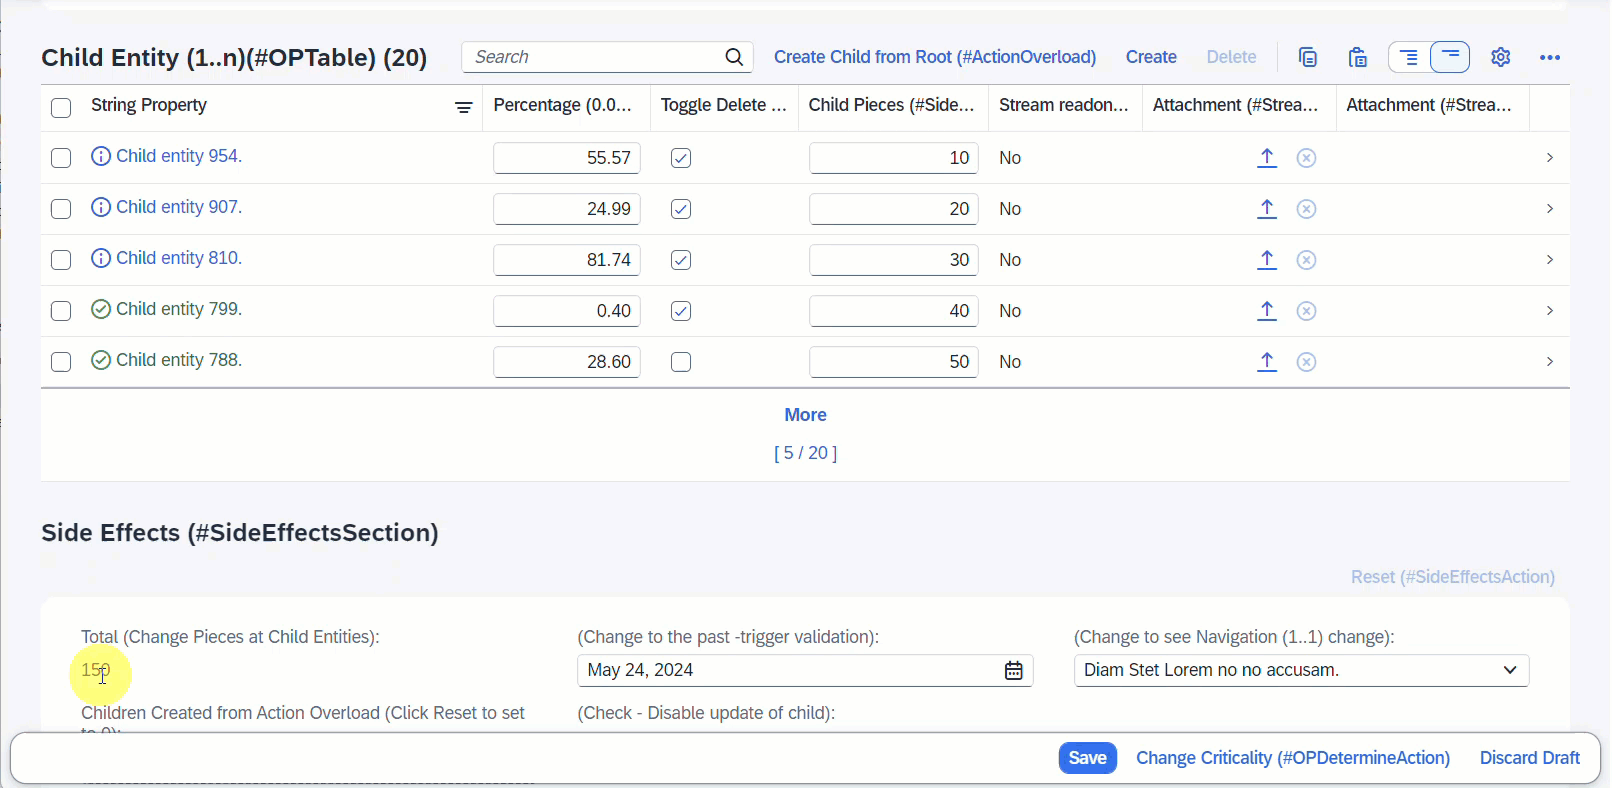Load More child entity rows
1612x788 pixels.
[x=805, y=415]
